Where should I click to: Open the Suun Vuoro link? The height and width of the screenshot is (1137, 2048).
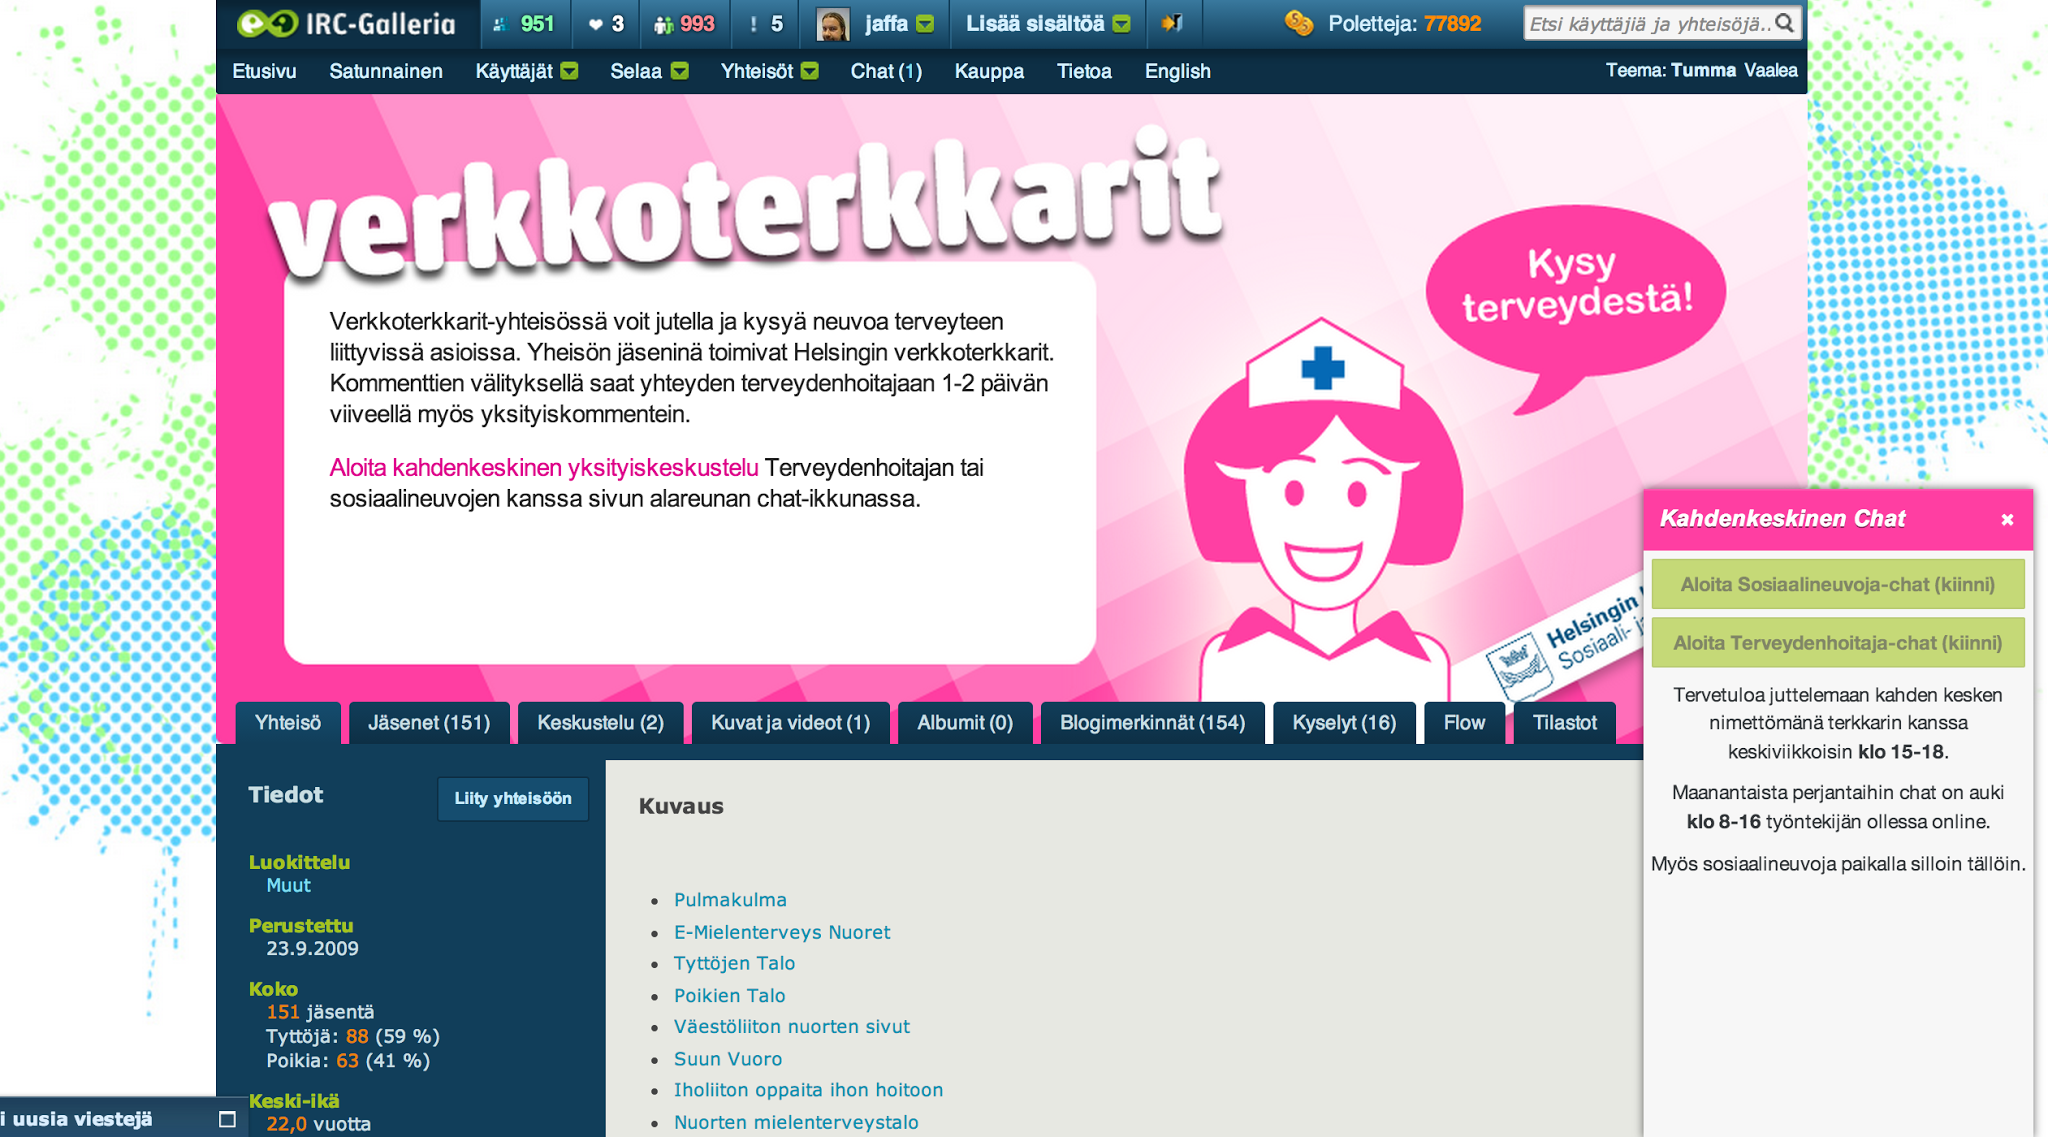click(x=728, y=1059)
